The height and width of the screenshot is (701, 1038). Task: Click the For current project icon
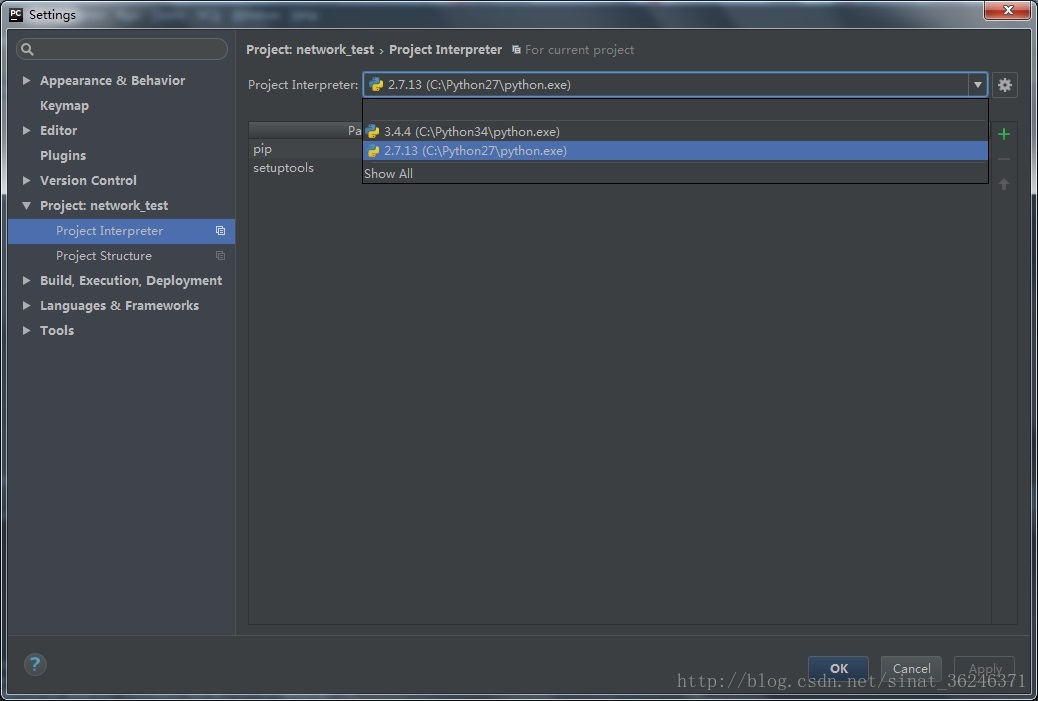(x=516, y=50)
